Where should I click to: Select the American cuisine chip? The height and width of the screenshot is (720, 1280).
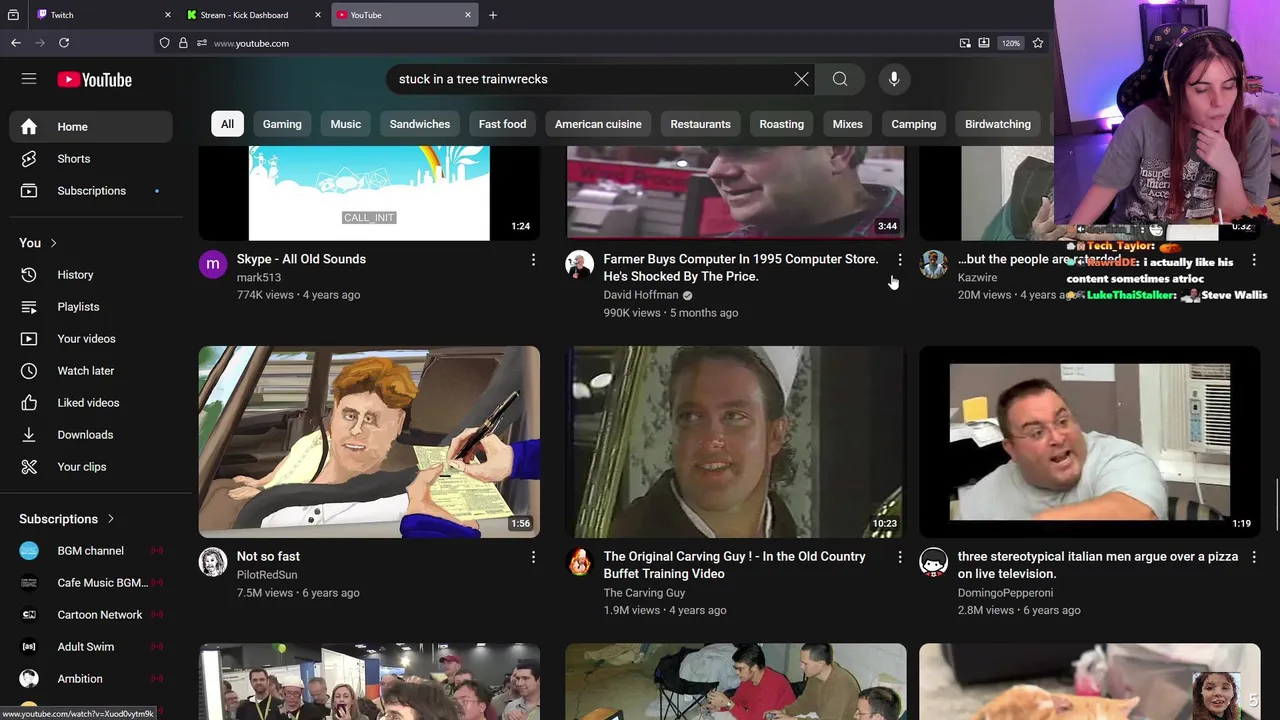[598, 124]
